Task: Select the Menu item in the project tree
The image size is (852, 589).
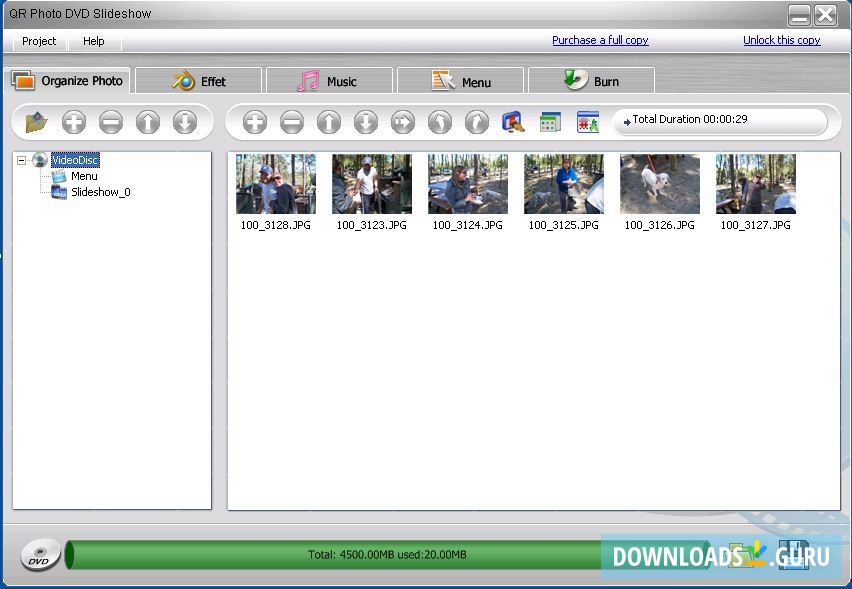Action: pyautogui.click(x=84, y=176)
